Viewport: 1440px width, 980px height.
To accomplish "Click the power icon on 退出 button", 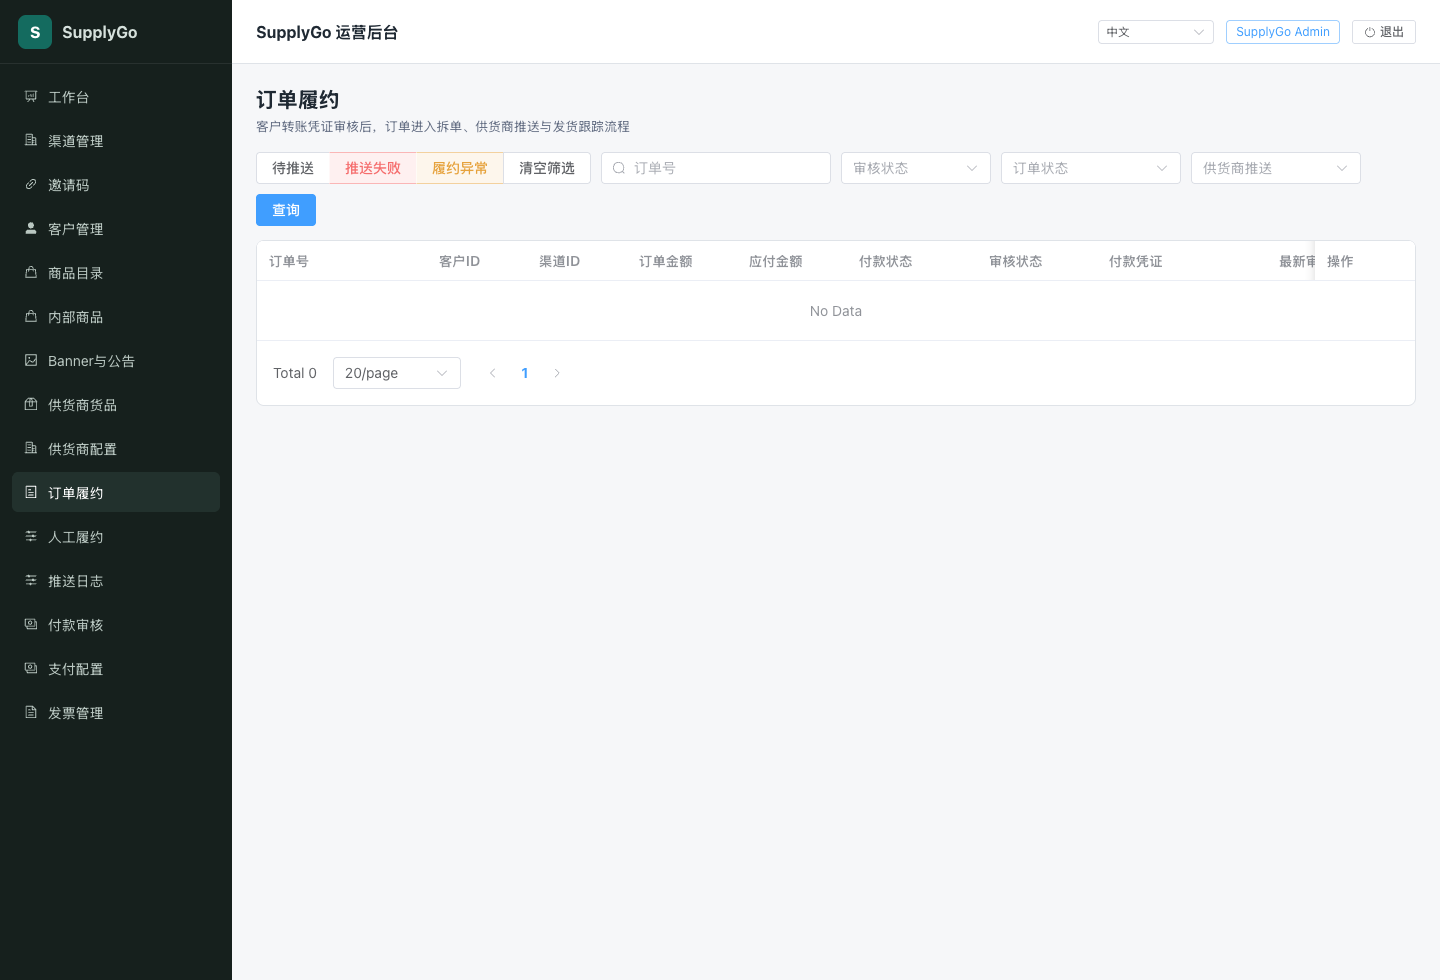I will (1370, 32).
